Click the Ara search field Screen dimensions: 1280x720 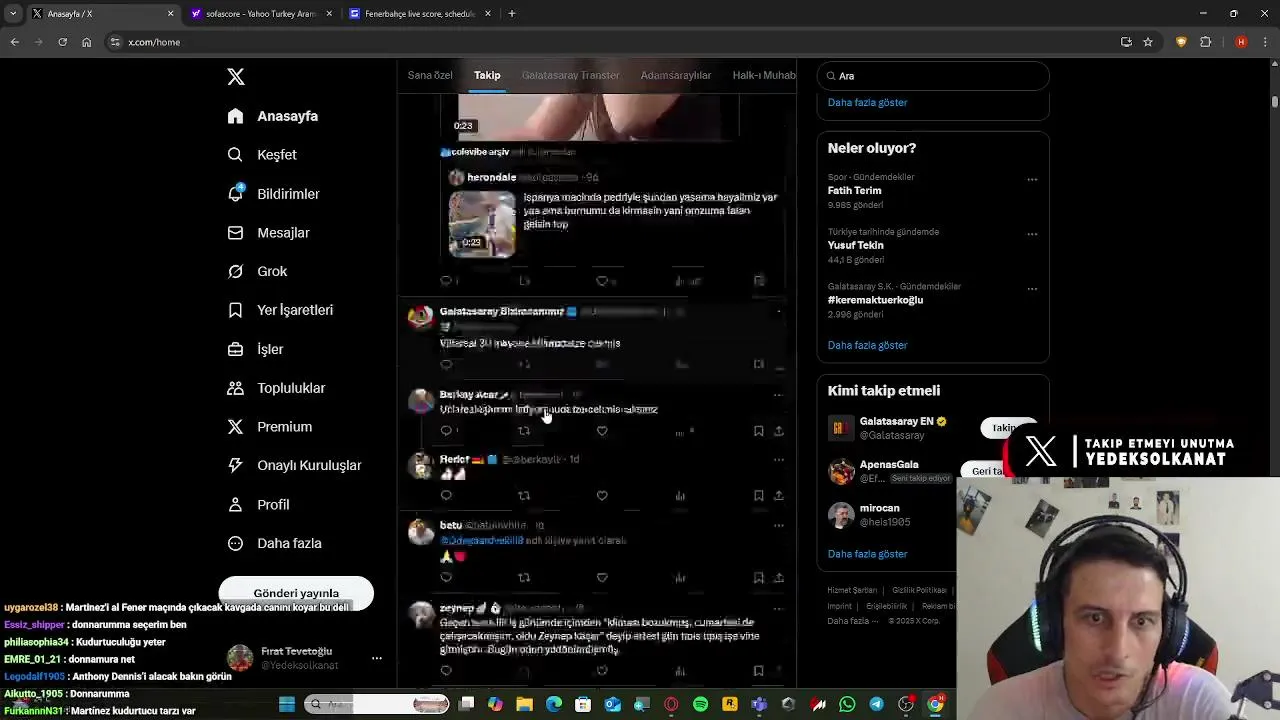click(933, 76)
